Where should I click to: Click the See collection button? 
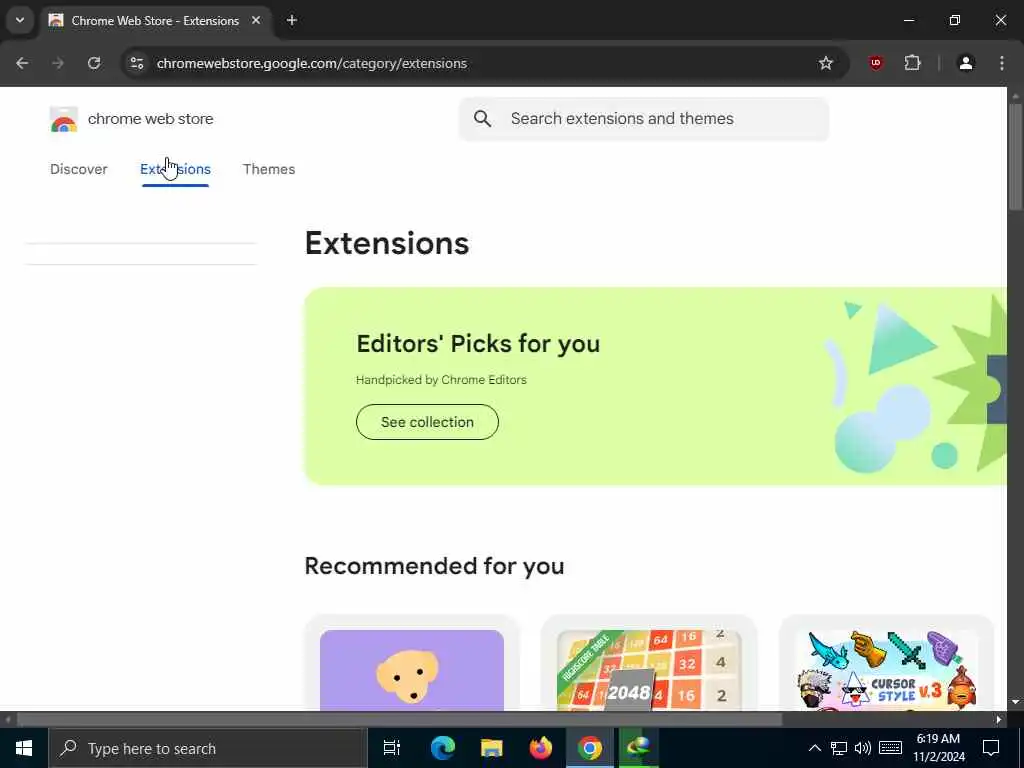pyautogui.click(x=427, y=422)
